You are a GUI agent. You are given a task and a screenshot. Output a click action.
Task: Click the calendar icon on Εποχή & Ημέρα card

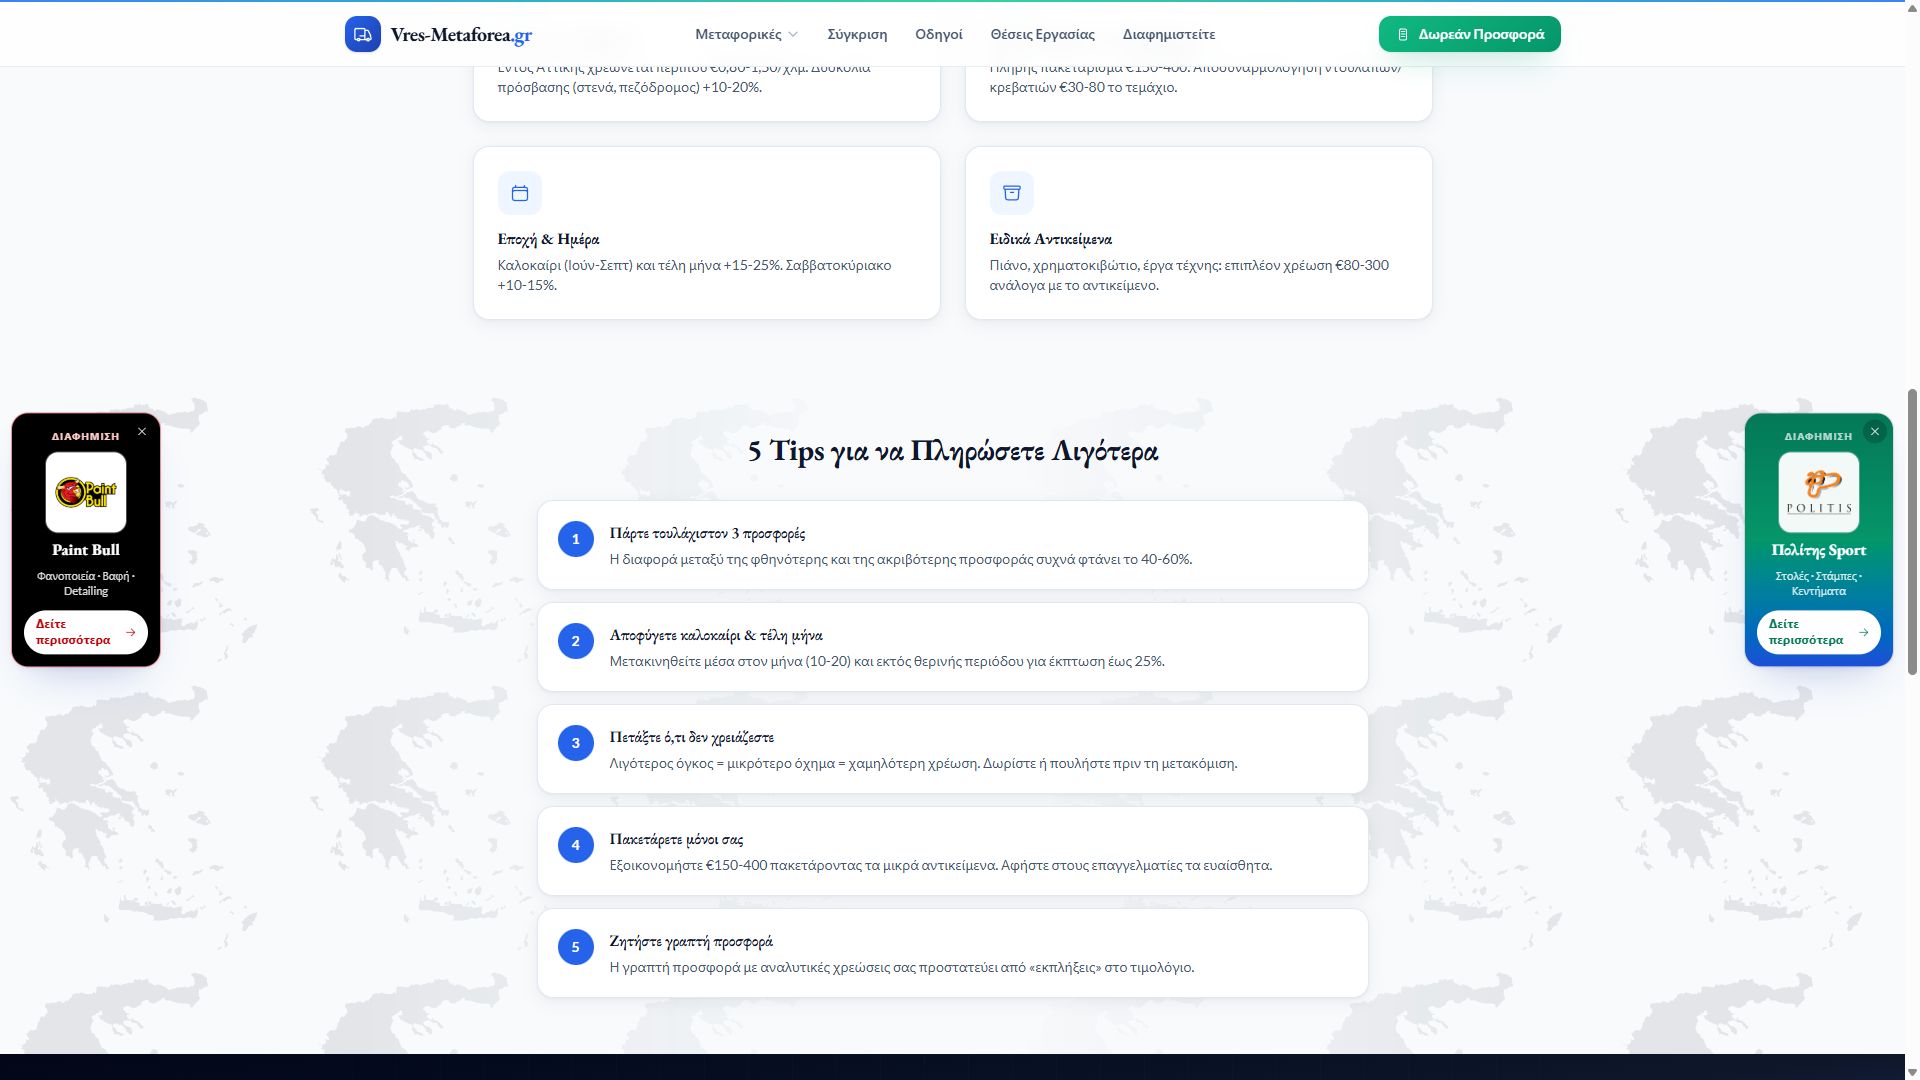point(520,193)
